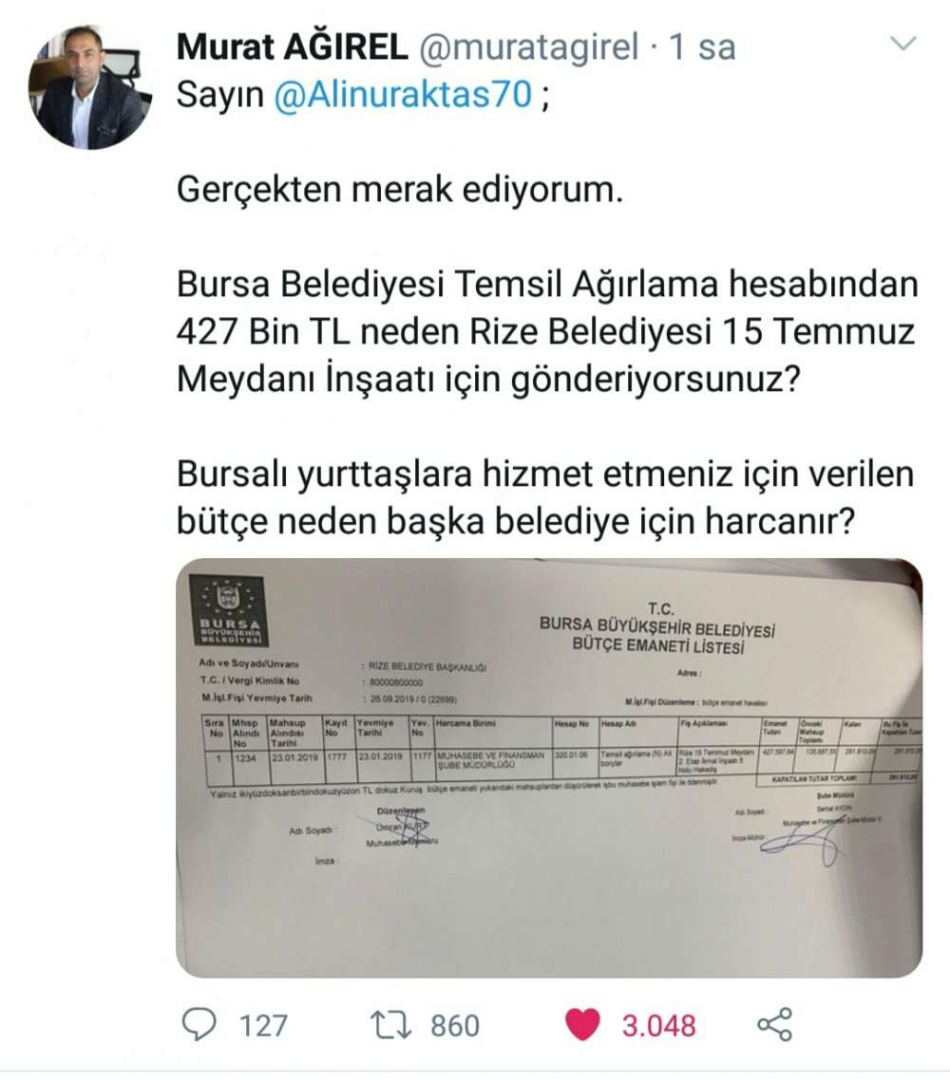Tap the retweet arrows icon
Viewport: 950px width, 1080px height.
click(391, 1024)
